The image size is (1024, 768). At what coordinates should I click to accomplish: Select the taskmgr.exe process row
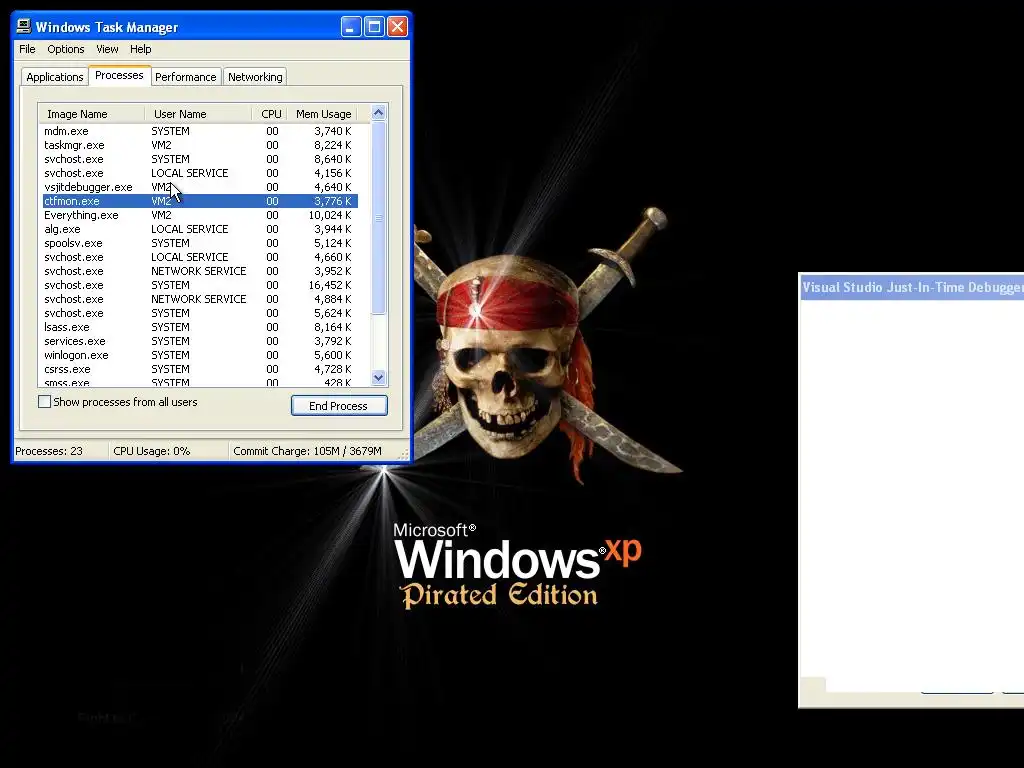click(x=198, y=145)
